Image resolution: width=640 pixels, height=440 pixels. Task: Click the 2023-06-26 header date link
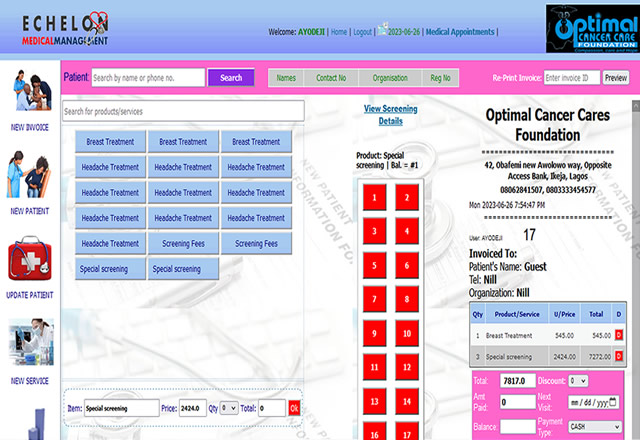404,32
